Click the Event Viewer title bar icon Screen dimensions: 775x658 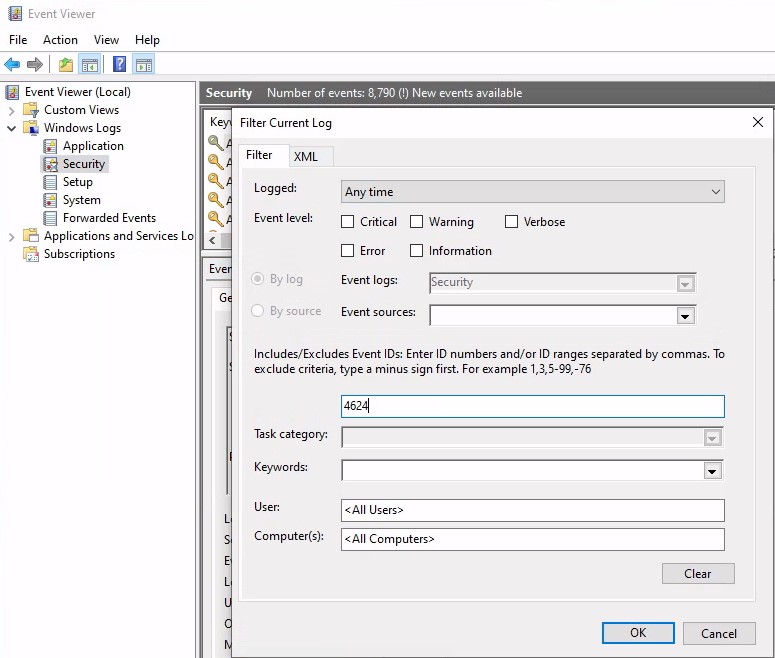point(15,13)
